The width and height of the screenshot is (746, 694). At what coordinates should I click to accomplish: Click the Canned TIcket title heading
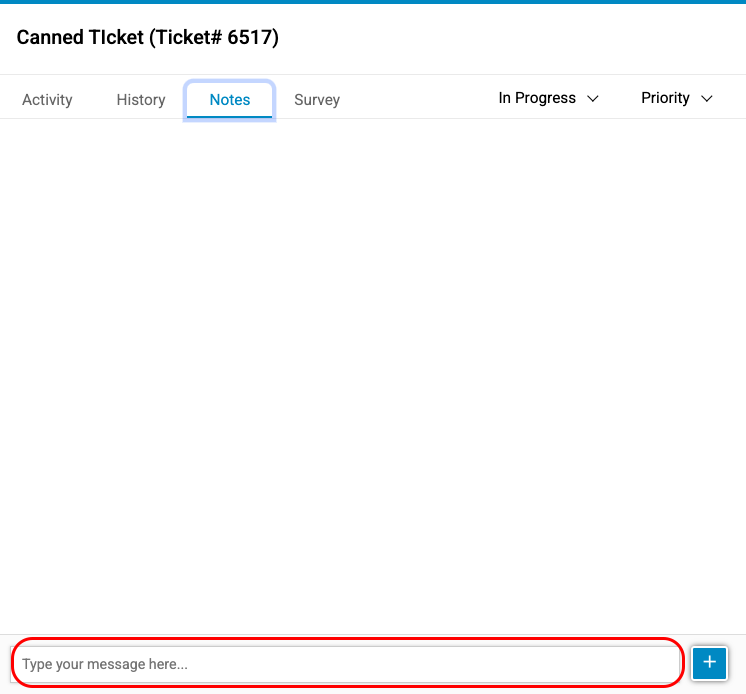click(x=147, y=38)
